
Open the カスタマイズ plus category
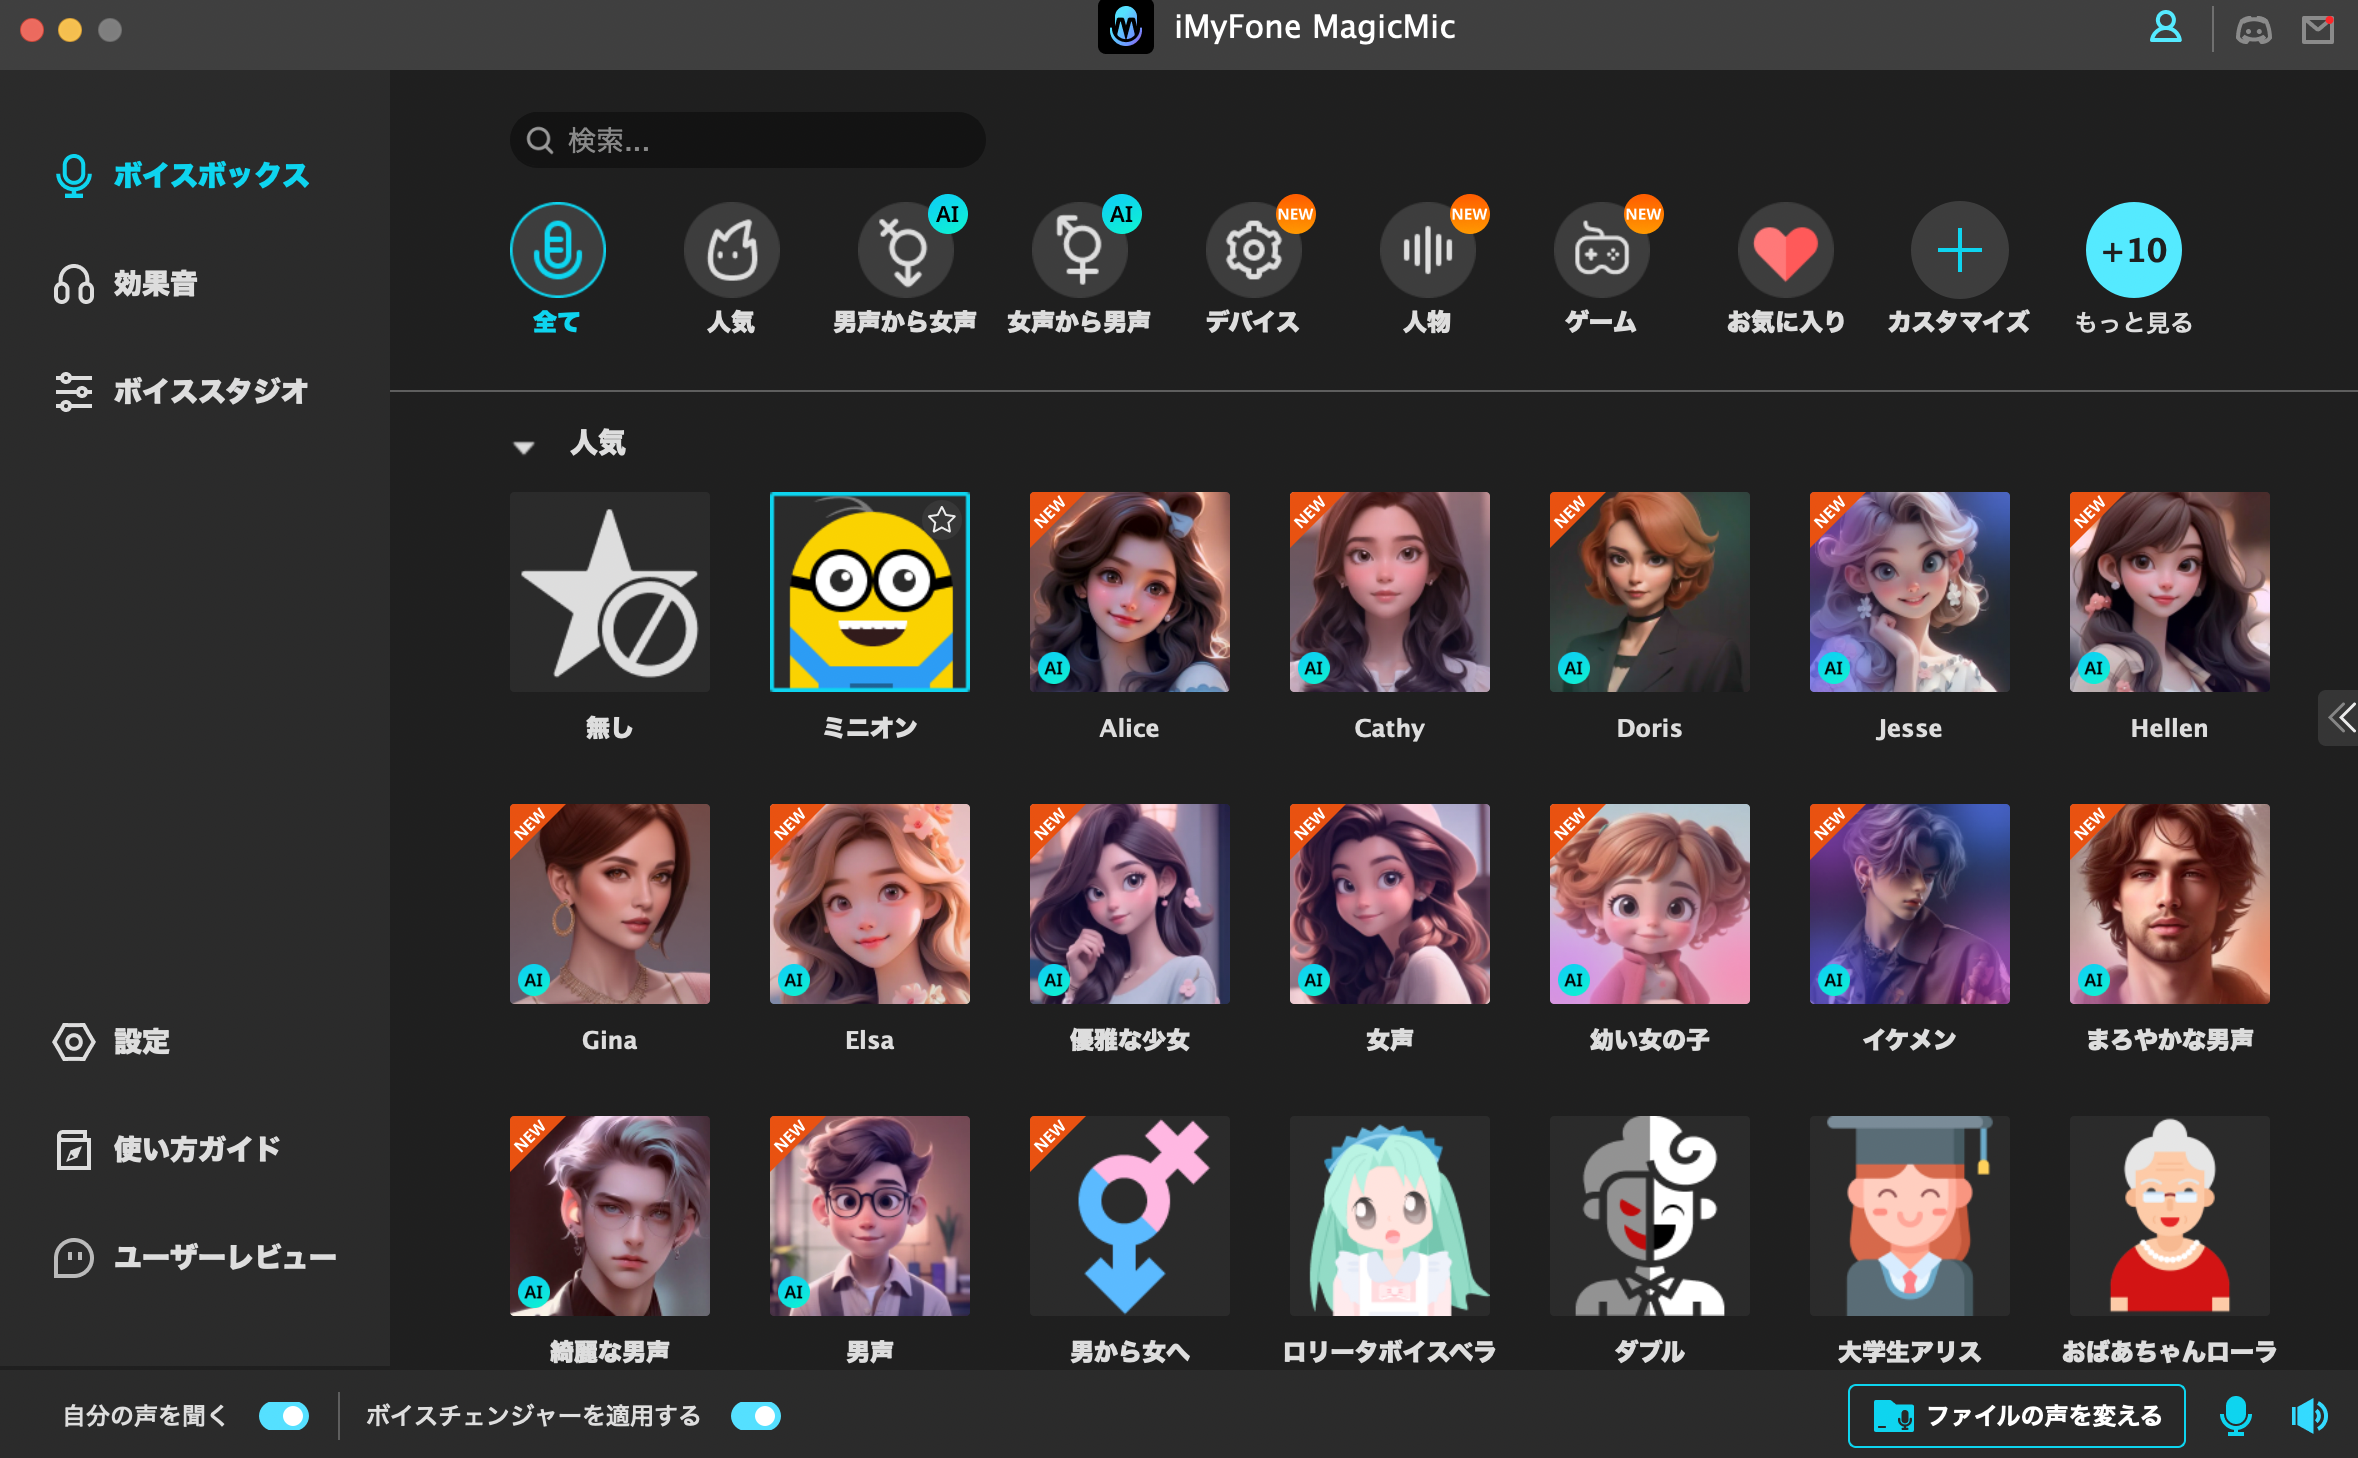click(x=1960, y=250)
